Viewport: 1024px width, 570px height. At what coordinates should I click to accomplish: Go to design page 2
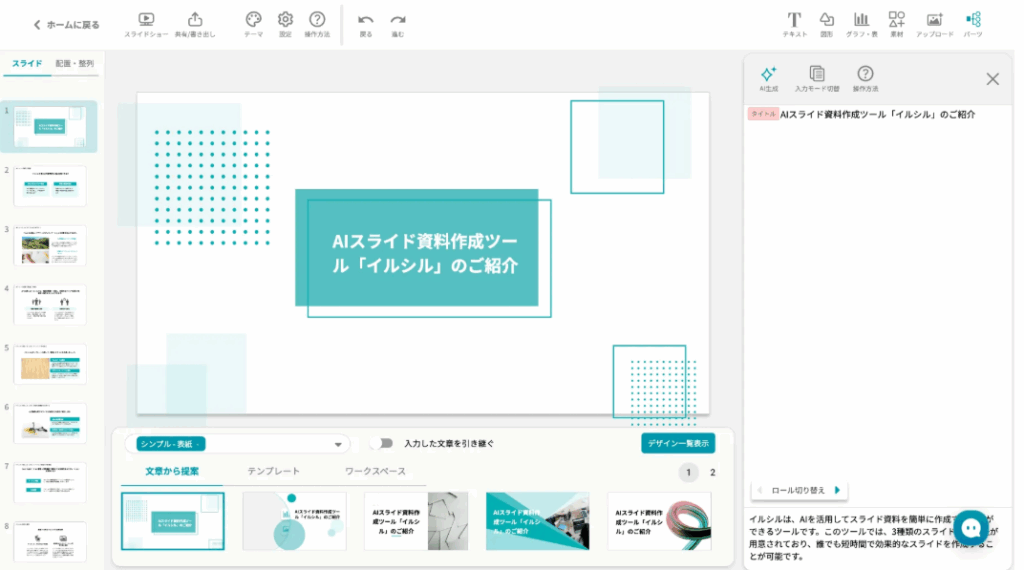tap(712, 473)
